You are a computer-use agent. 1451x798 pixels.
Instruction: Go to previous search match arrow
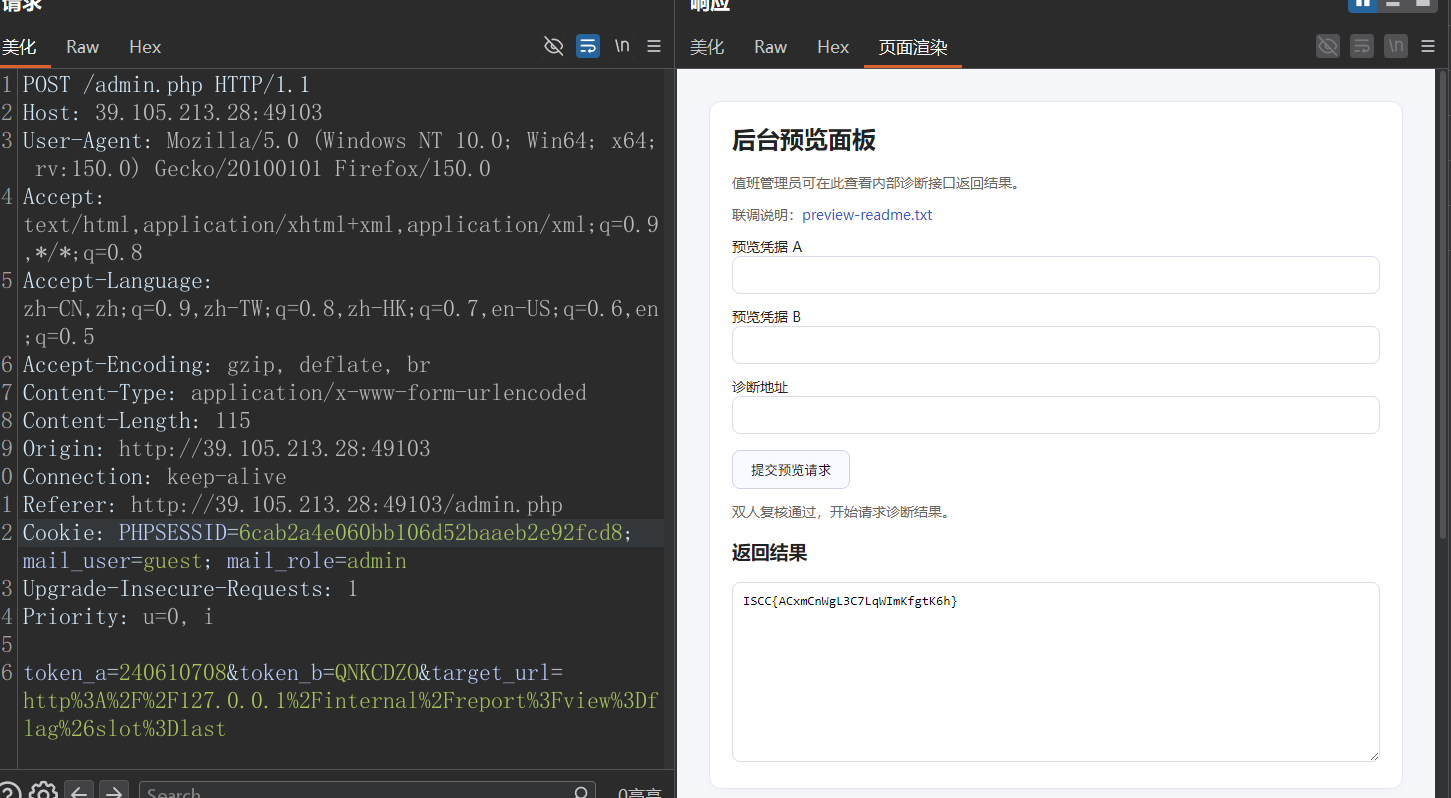click(x=80, y=792)
